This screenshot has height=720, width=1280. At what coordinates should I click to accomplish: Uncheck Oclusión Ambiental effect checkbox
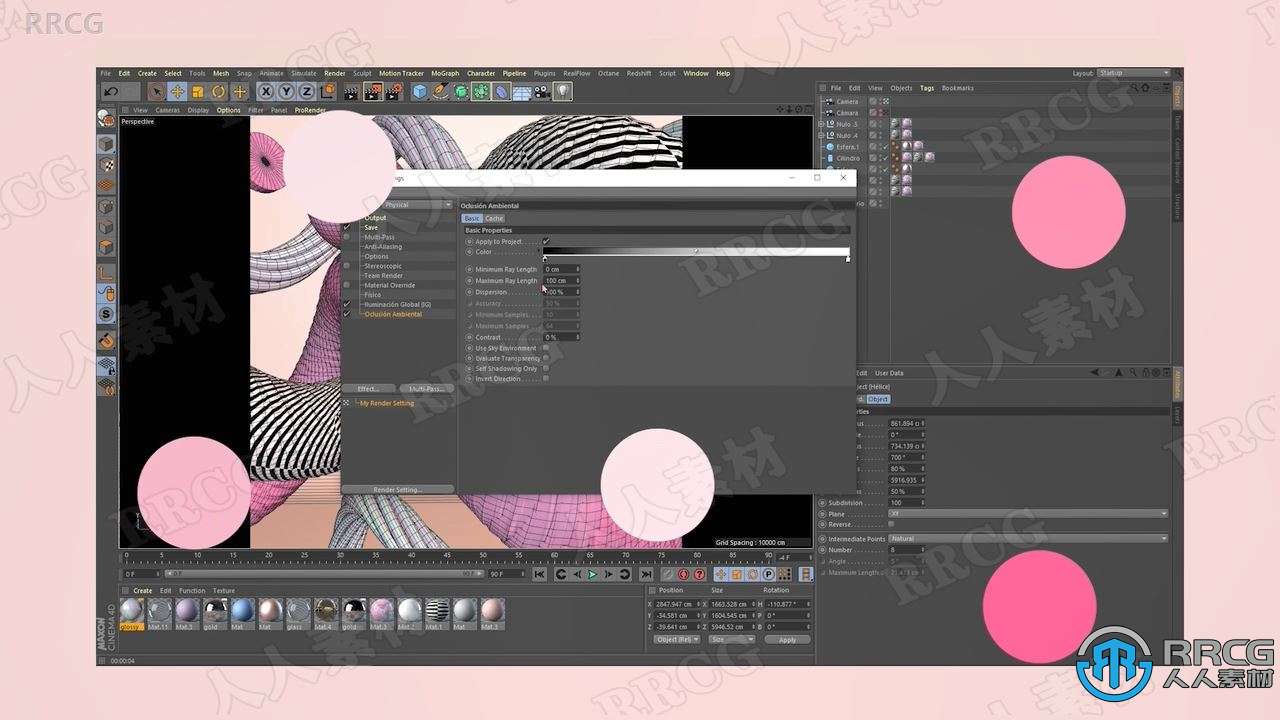(347, 314)
